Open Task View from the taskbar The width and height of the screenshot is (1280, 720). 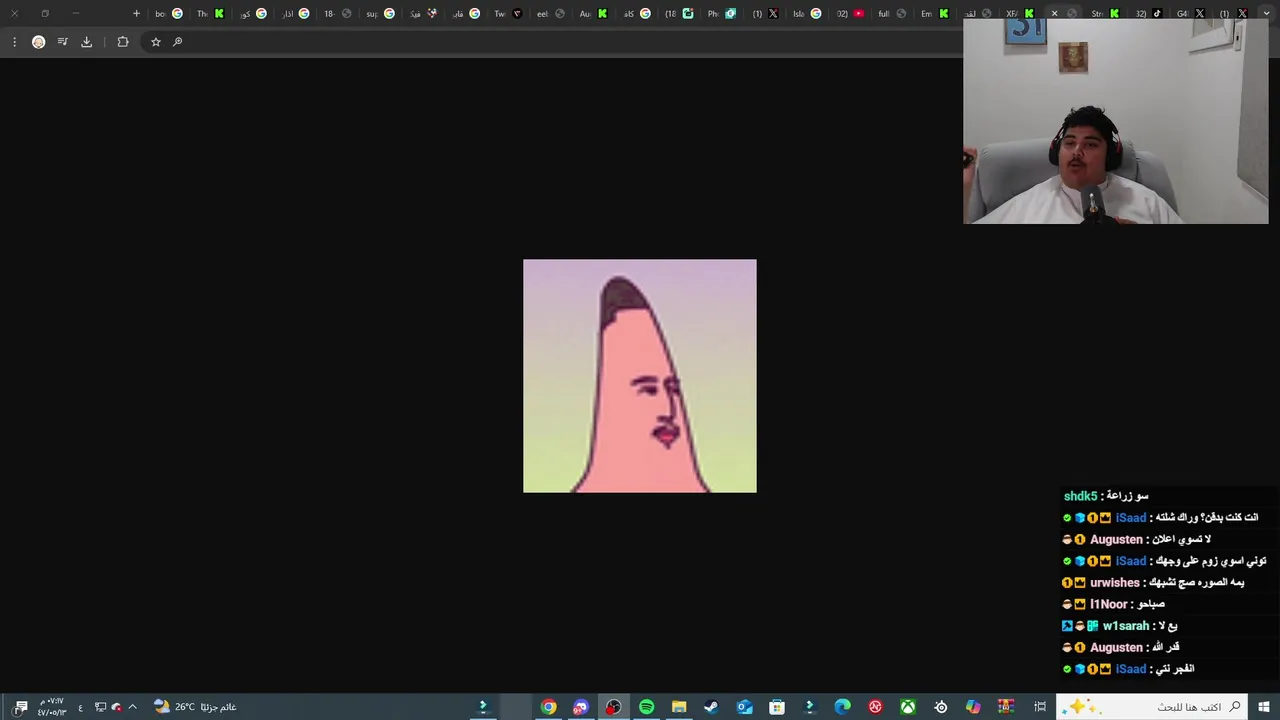click(1040, 707)
